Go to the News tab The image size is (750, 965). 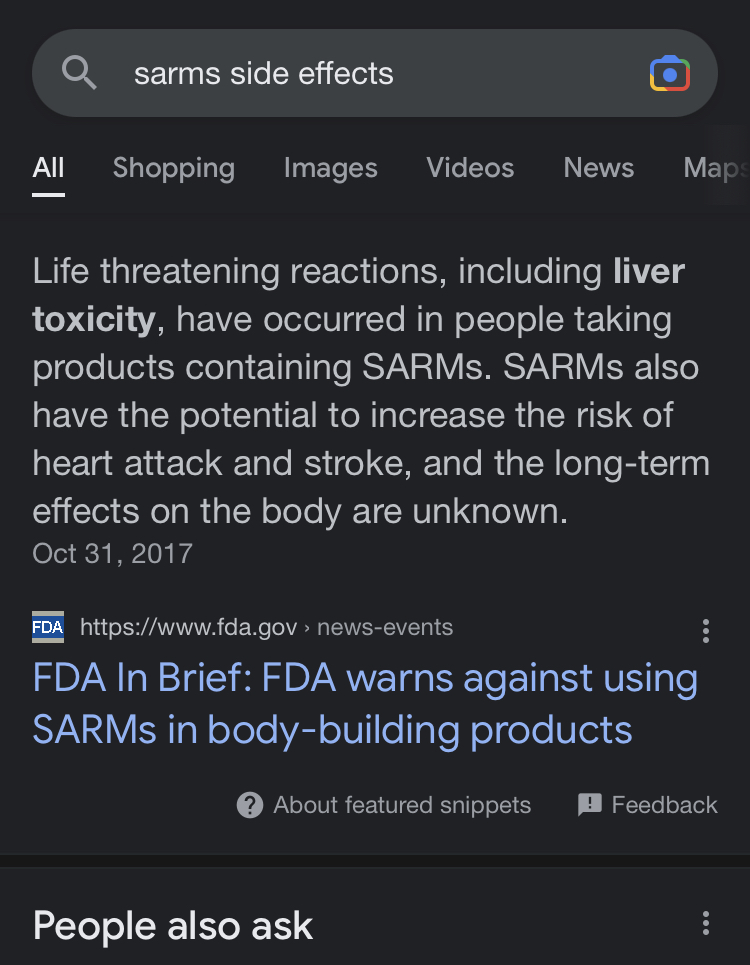click(599, 167)
